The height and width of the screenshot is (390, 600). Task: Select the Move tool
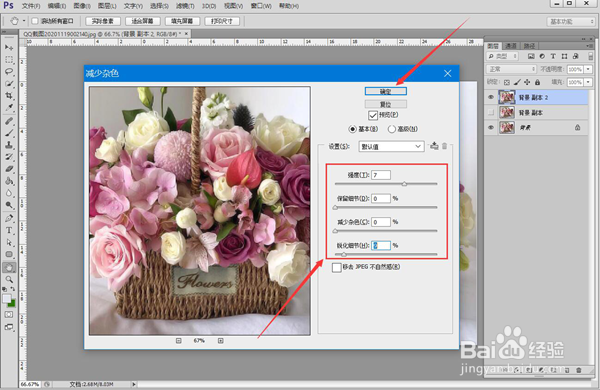9,47
